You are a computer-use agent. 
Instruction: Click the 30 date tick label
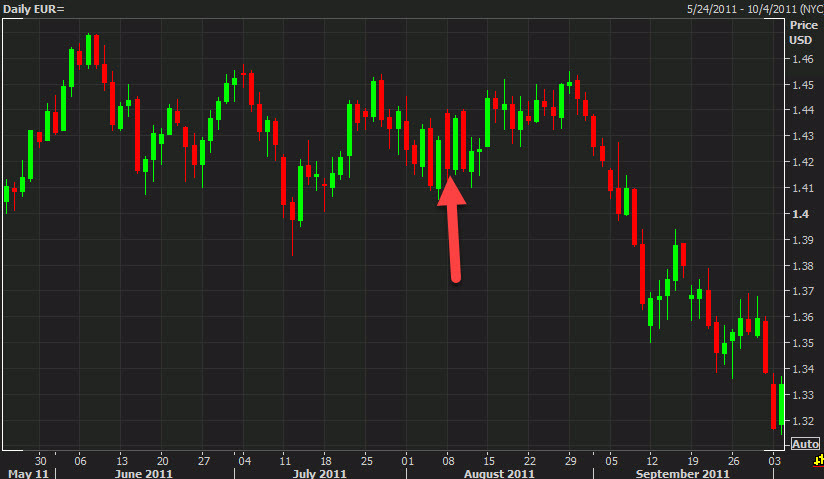pos(40,461)
